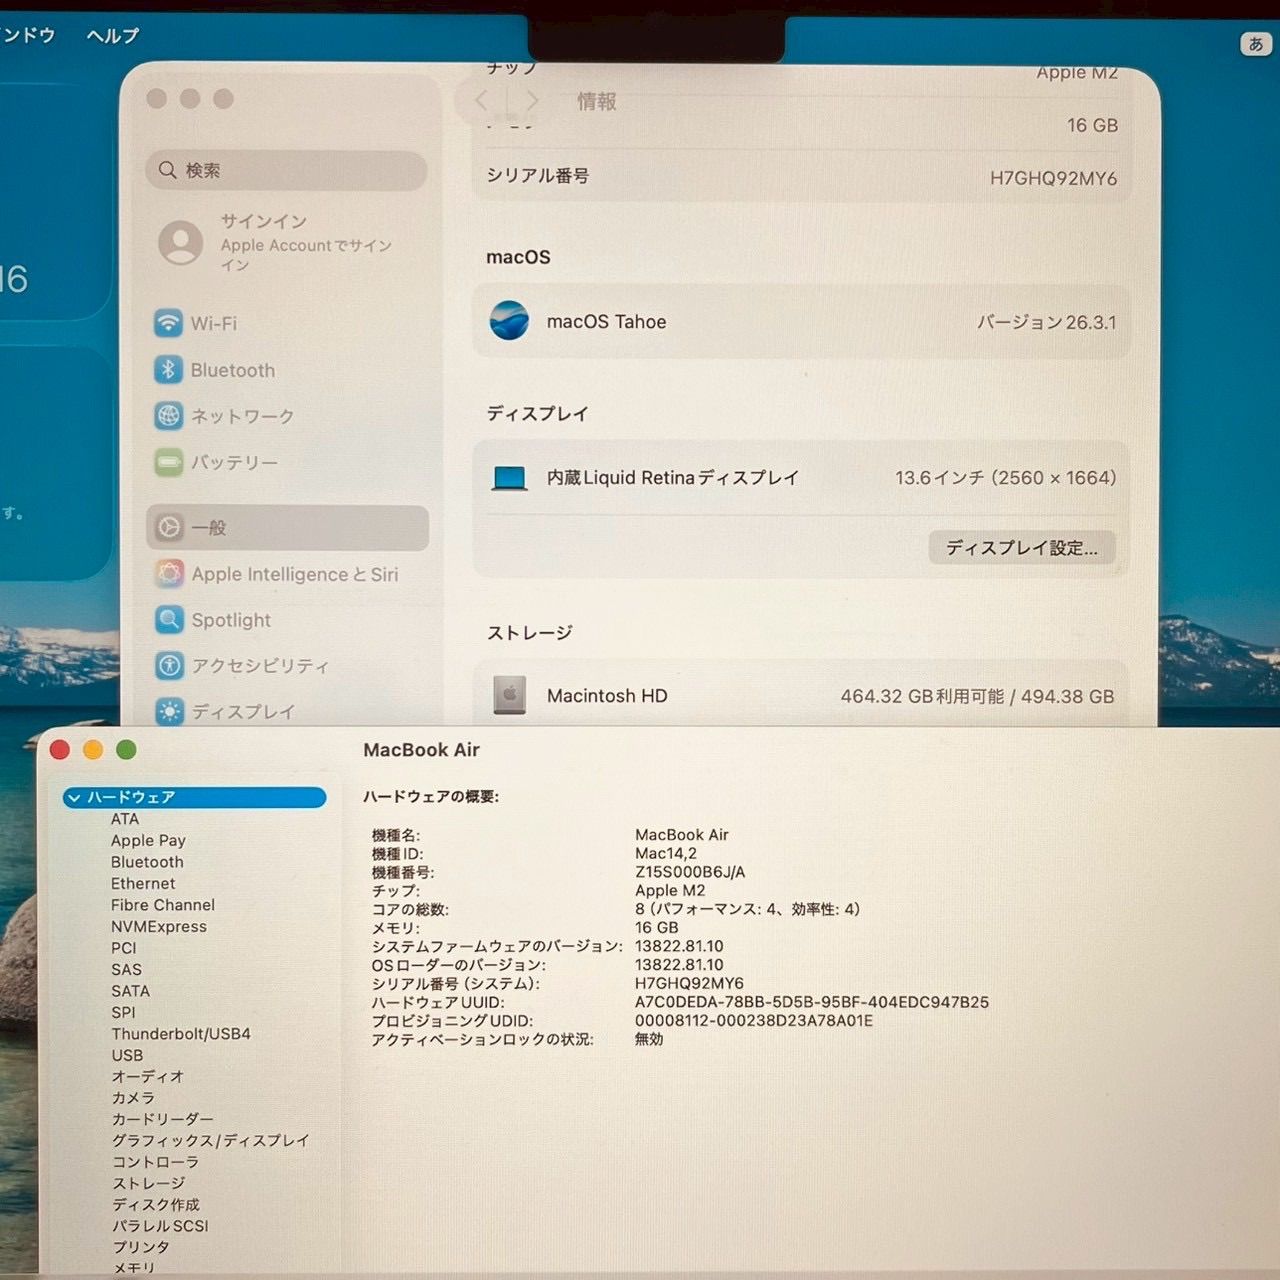This screenshot has height=1280, width=1280.
Task: Open Wi-Fi settings icon in sidebar
Action: [x=168, y=323]
